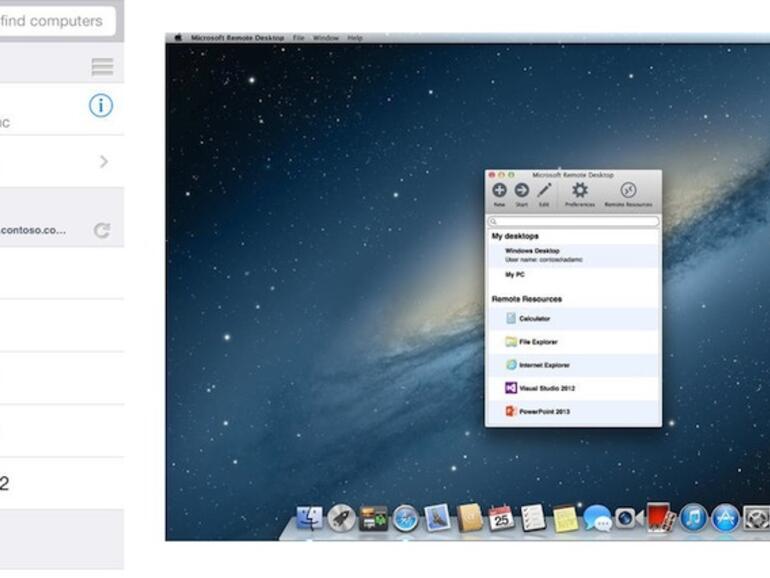This screenshot has width=770, height=578.
Task: Click the Start arrow icon in toolbar
Action: click(x=522, y=191)
